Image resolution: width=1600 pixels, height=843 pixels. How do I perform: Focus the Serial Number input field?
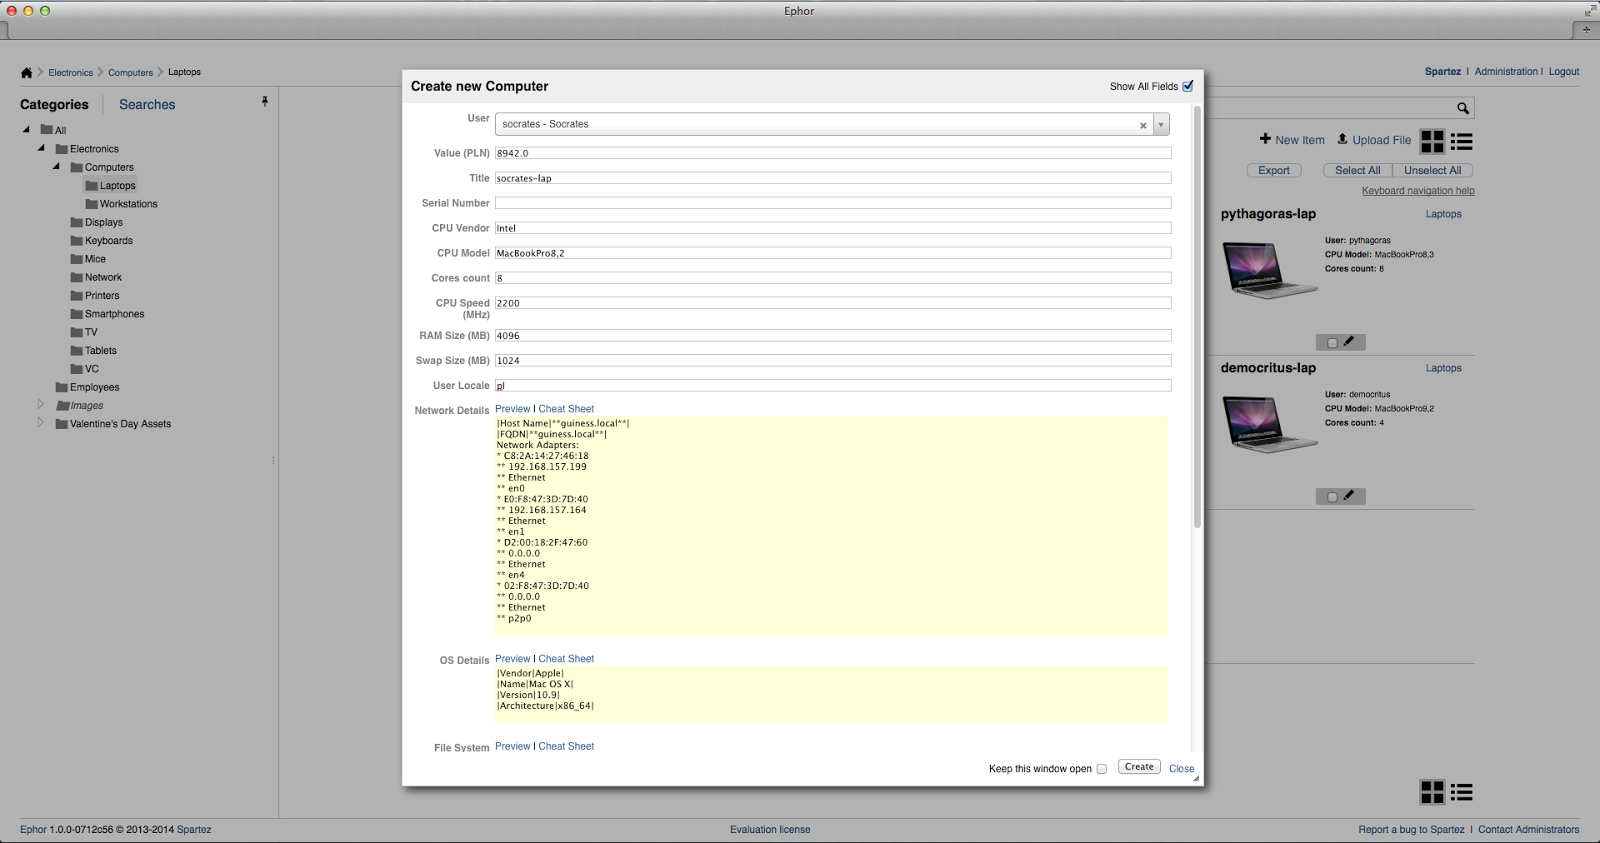pos(833,203)
